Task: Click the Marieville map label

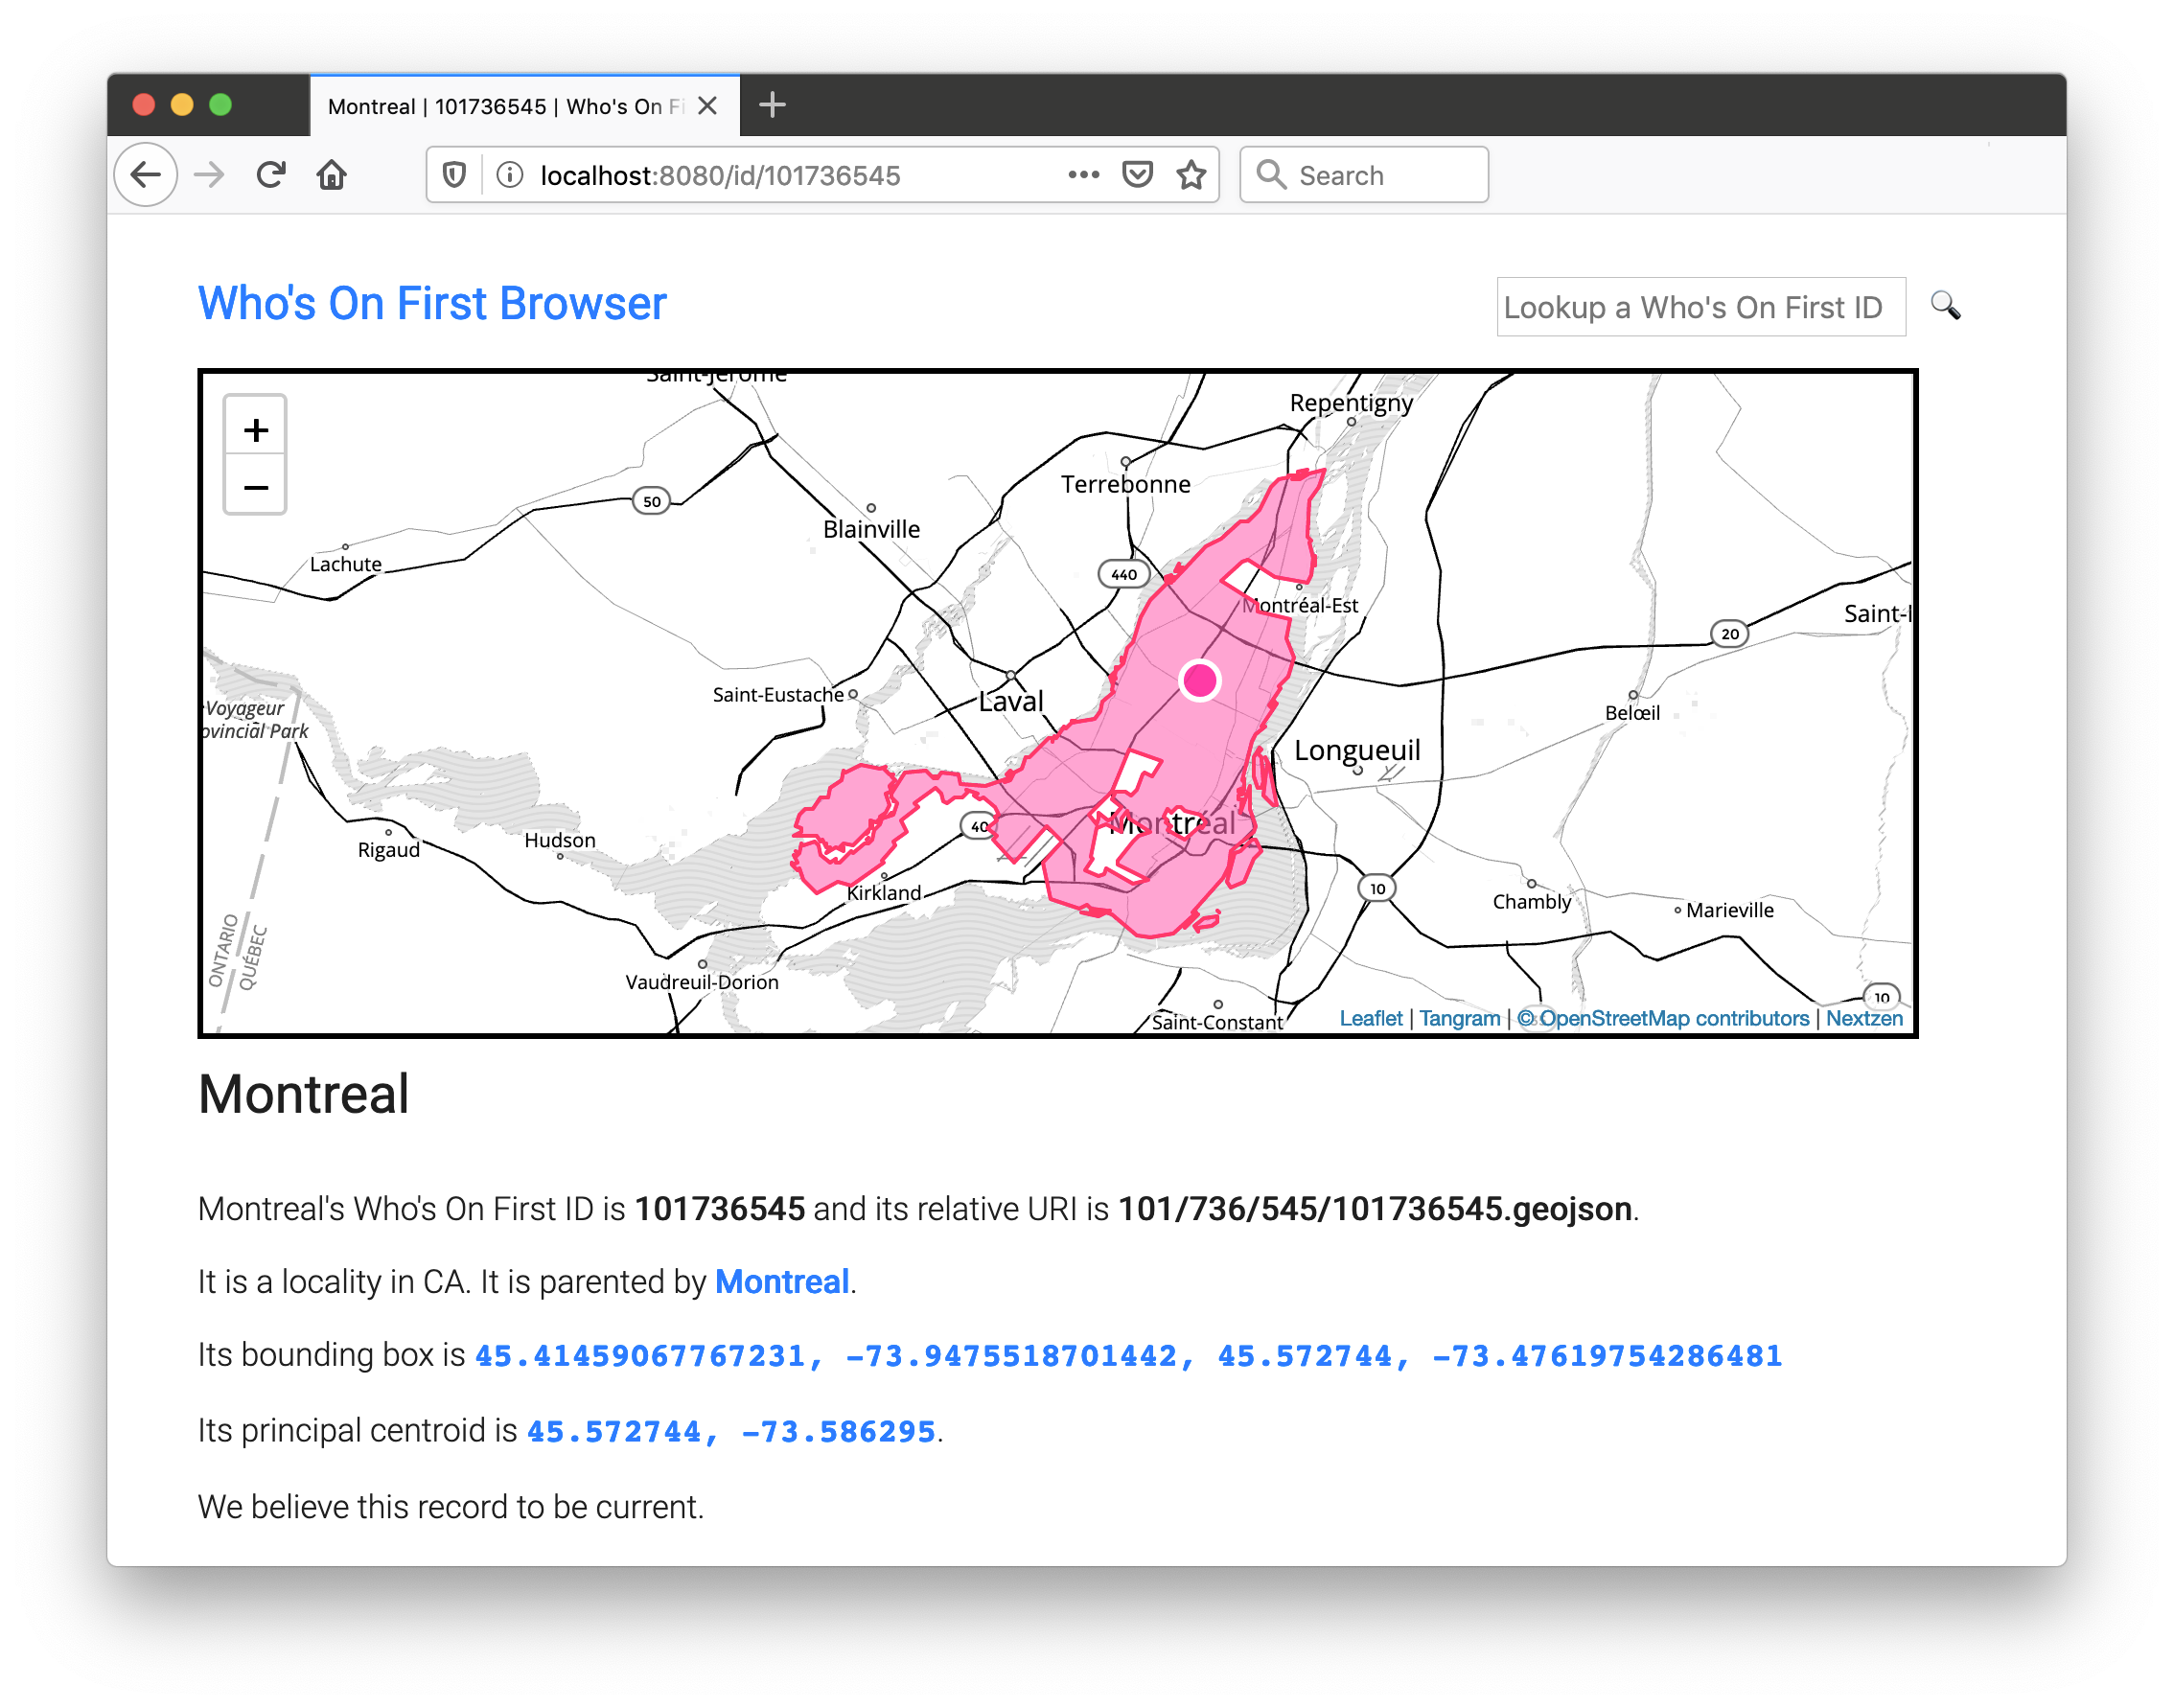Action: (1730, 910)
